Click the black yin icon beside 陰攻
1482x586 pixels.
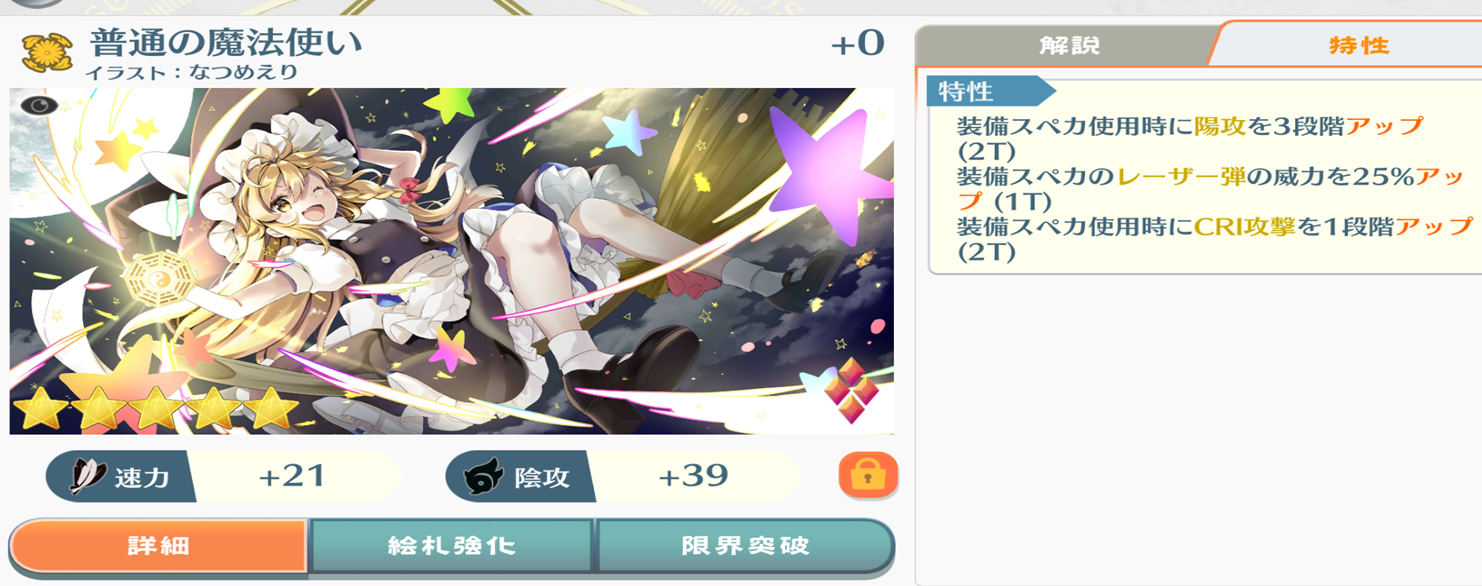click(x=485, y=478)
